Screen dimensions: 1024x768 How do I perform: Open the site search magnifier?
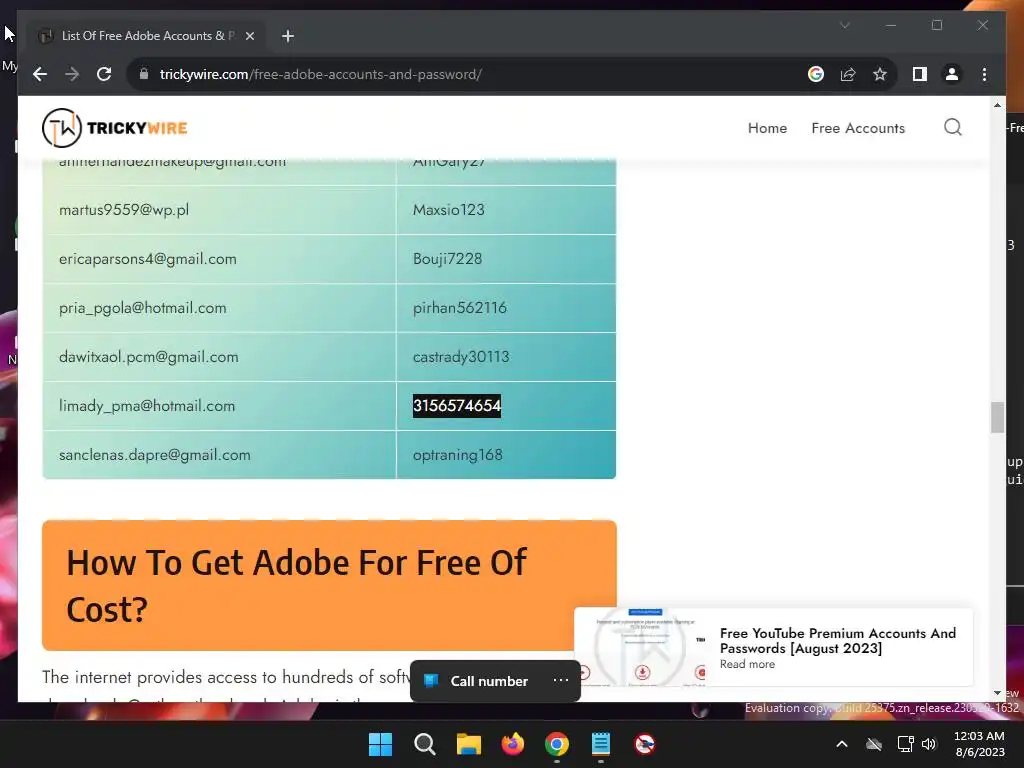pos(953,127)
